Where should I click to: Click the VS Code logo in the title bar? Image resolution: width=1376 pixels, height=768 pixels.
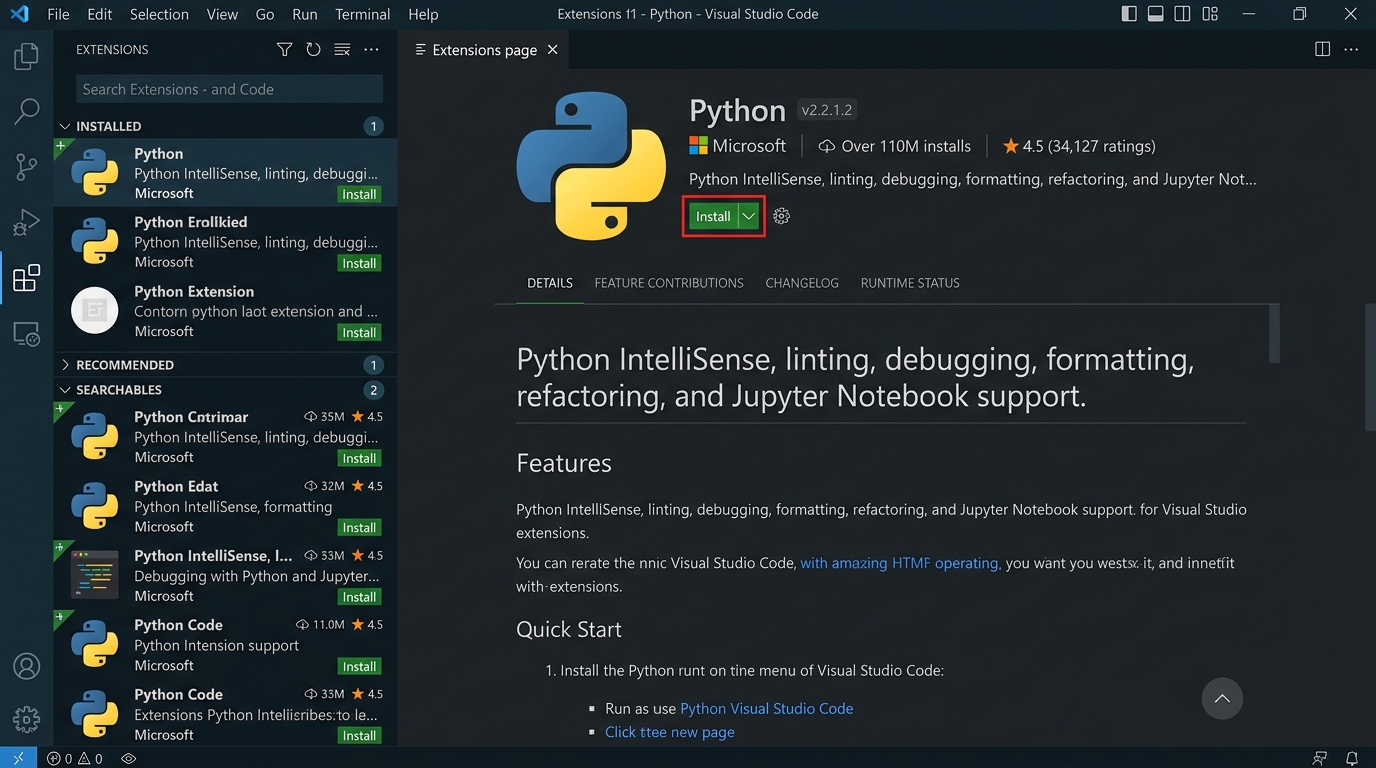19,14
